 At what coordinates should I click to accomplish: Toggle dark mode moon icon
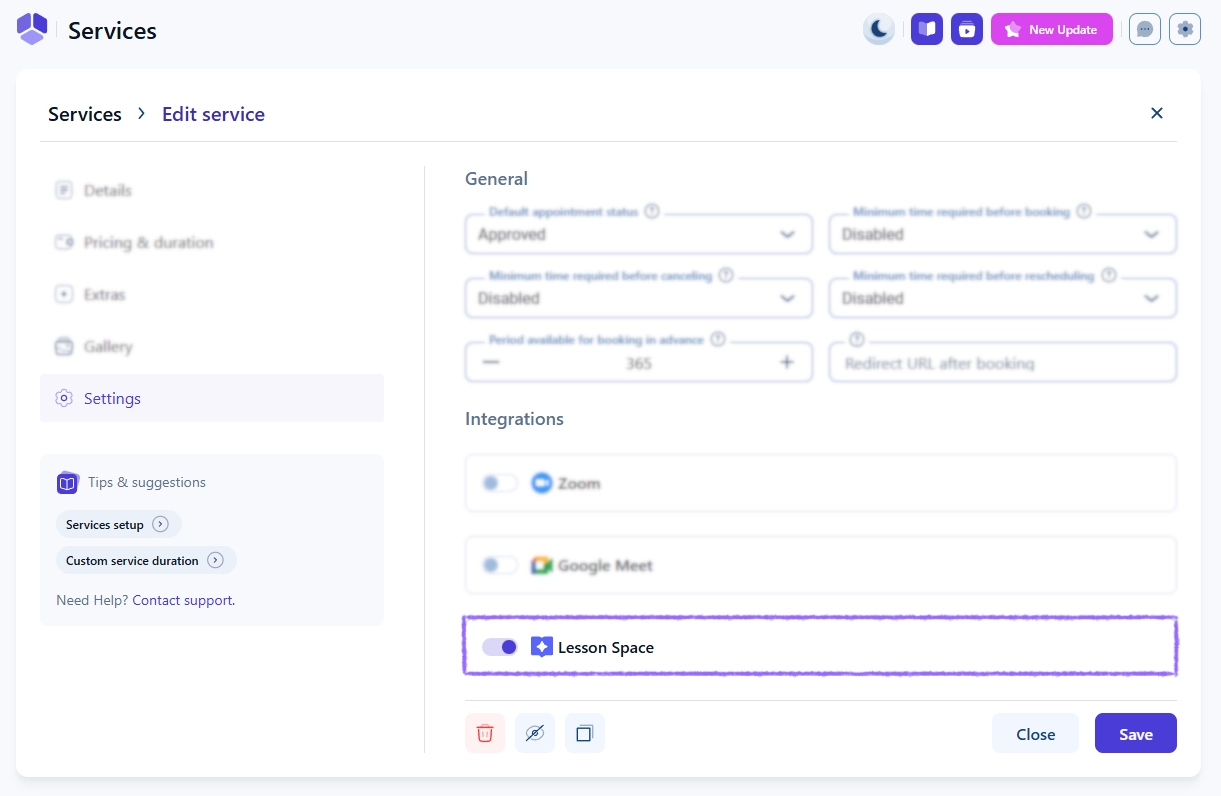click(878, 29)
